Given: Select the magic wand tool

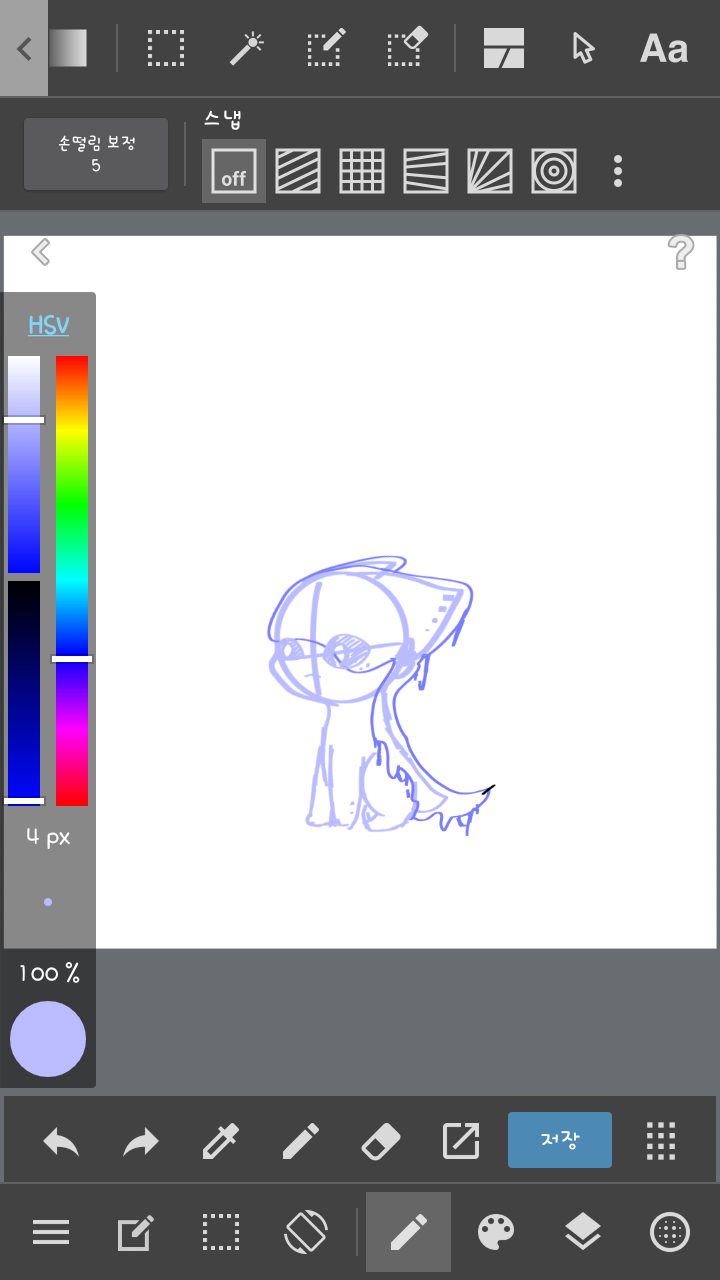Looking at the screenshot, I should (246, 48).
